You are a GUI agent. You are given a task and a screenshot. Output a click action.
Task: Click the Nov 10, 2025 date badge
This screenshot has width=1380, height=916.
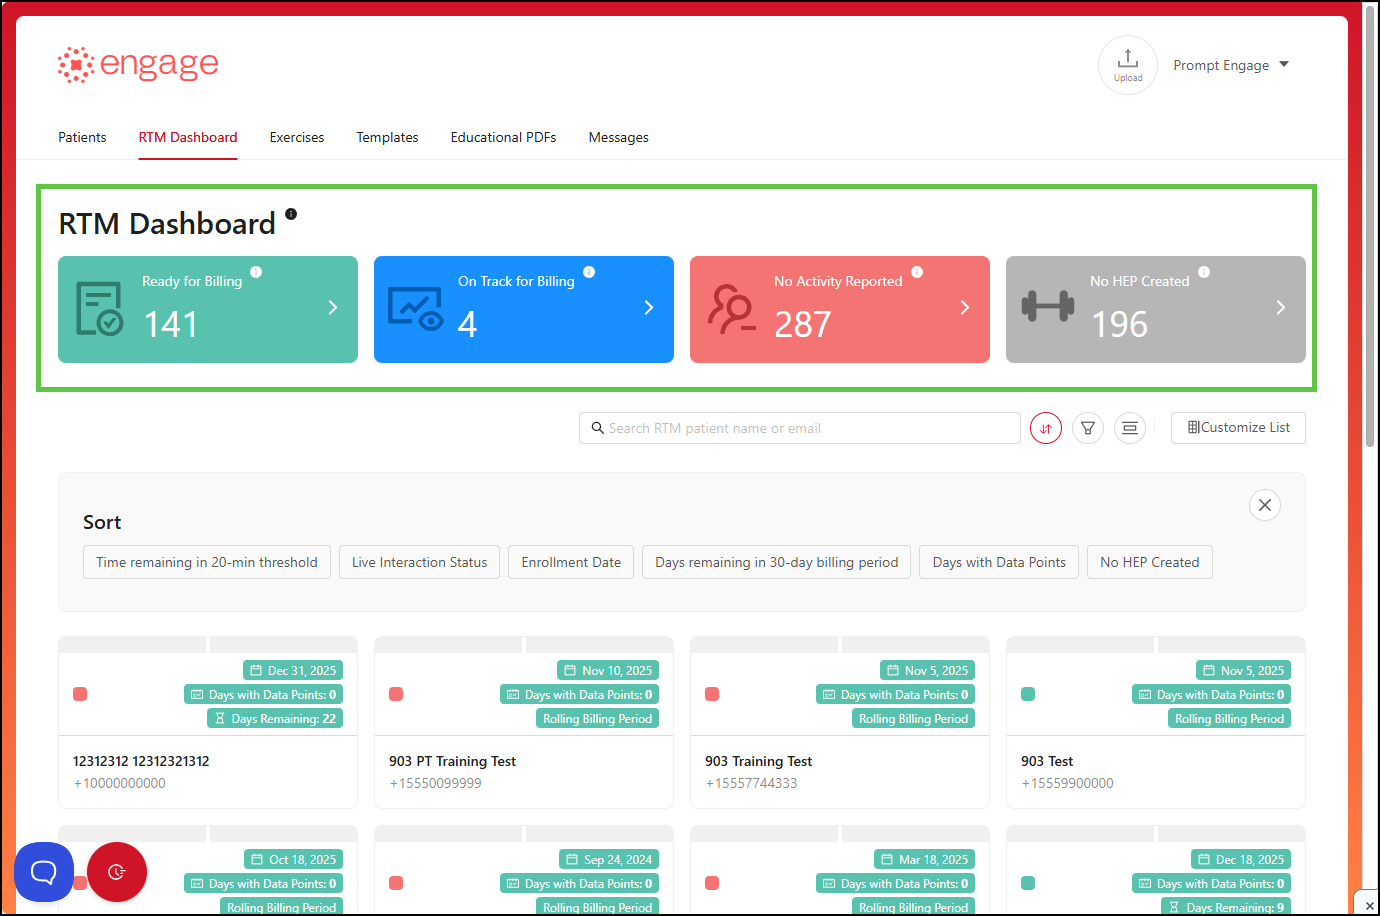pyautogui.click(x=608, y=670)
